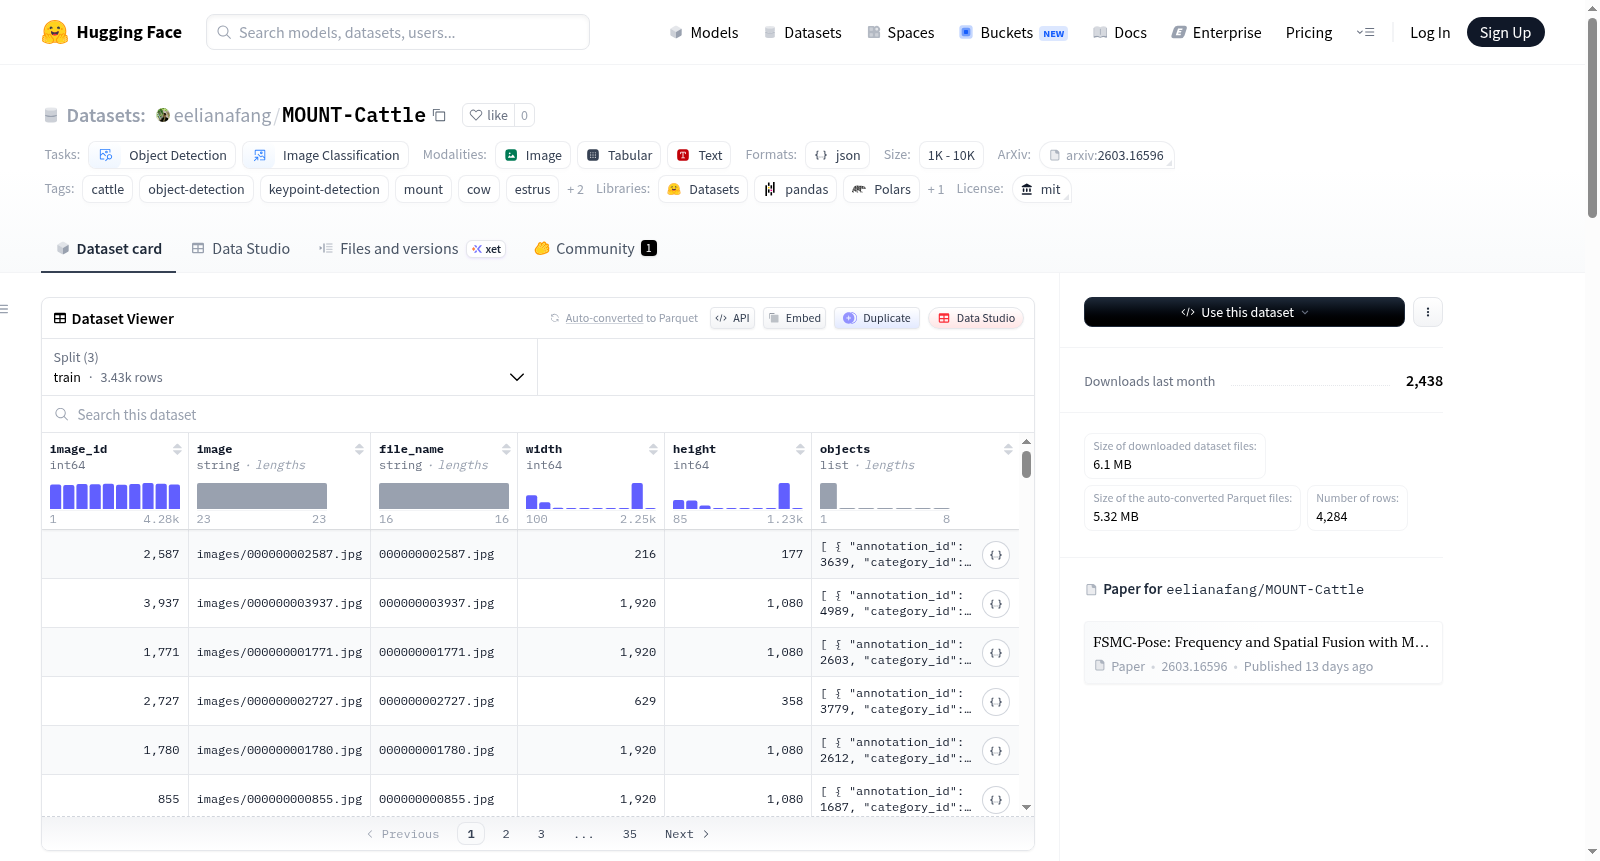Open the FSMC-Pose paper card
Screen dimensions: 1600x861
1263,653
